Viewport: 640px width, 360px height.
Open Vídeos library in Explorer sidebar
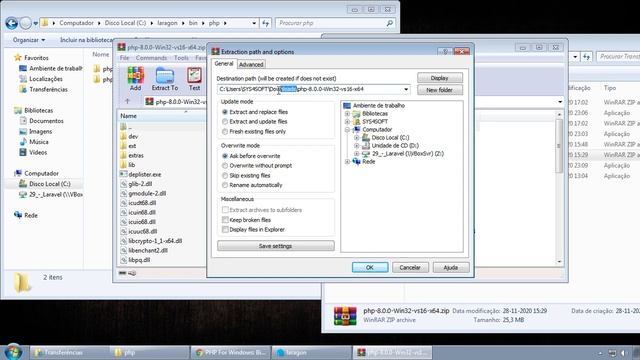[x=33, y=152]
